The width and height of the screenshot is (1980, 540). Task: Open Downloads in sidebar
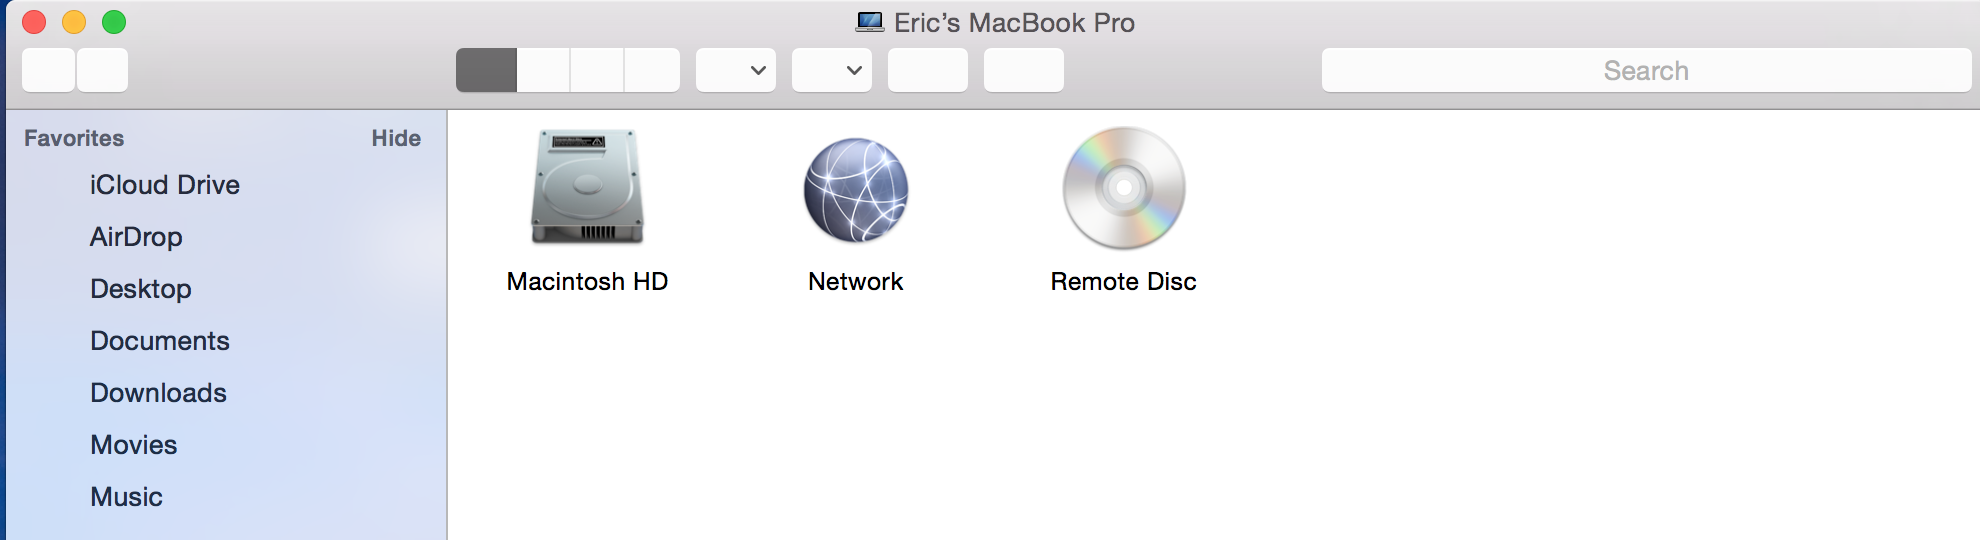159,393
